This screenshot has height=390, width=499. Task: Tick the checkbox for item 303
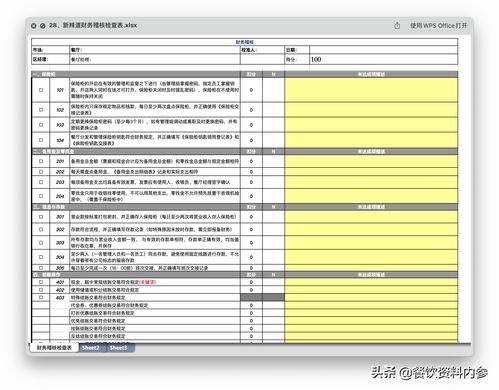tap(41, 242)
